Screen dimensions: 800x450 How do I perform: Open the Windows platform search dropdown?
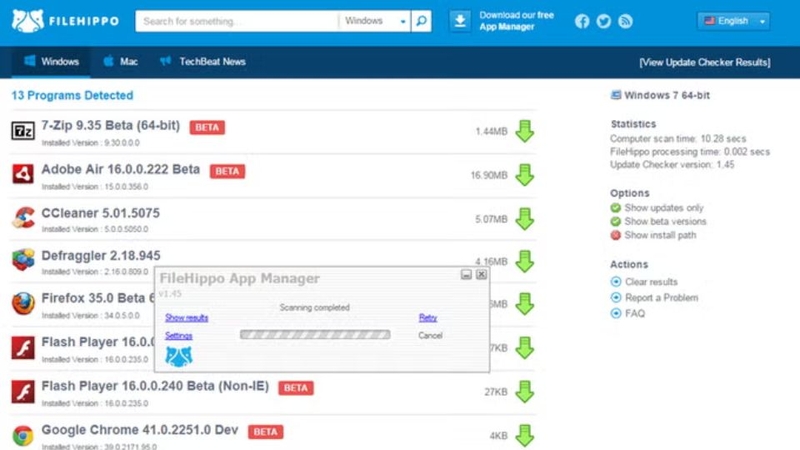coord(375,21)
